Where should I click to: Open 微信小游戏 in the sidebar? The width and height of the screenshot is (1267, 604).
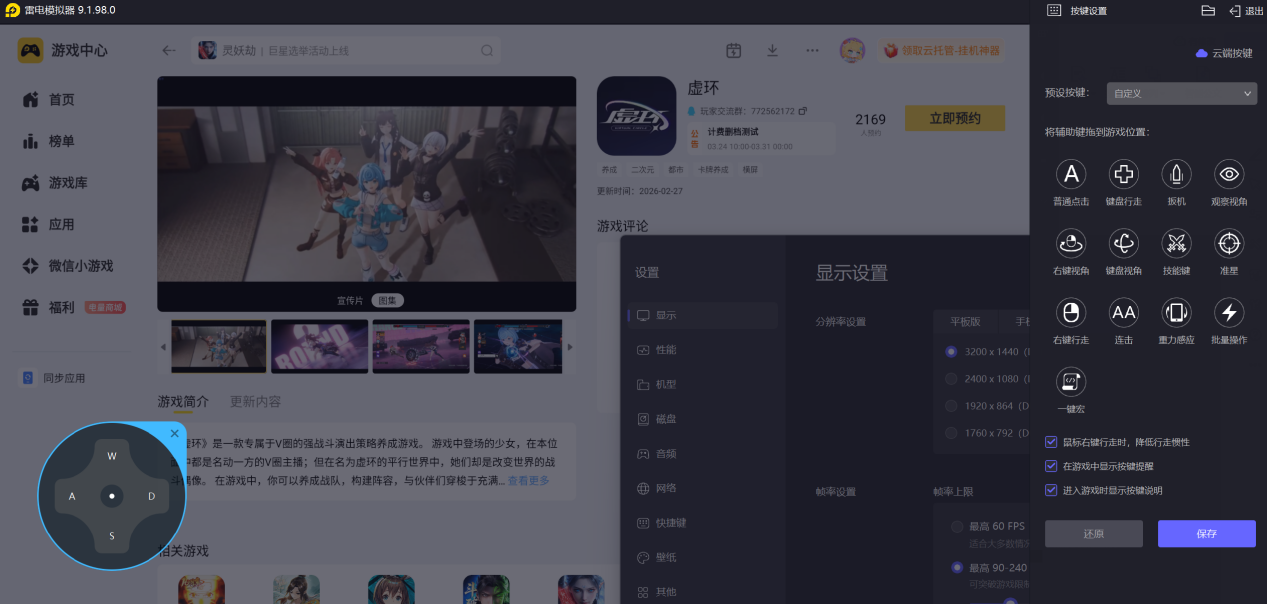pos(67,266)
